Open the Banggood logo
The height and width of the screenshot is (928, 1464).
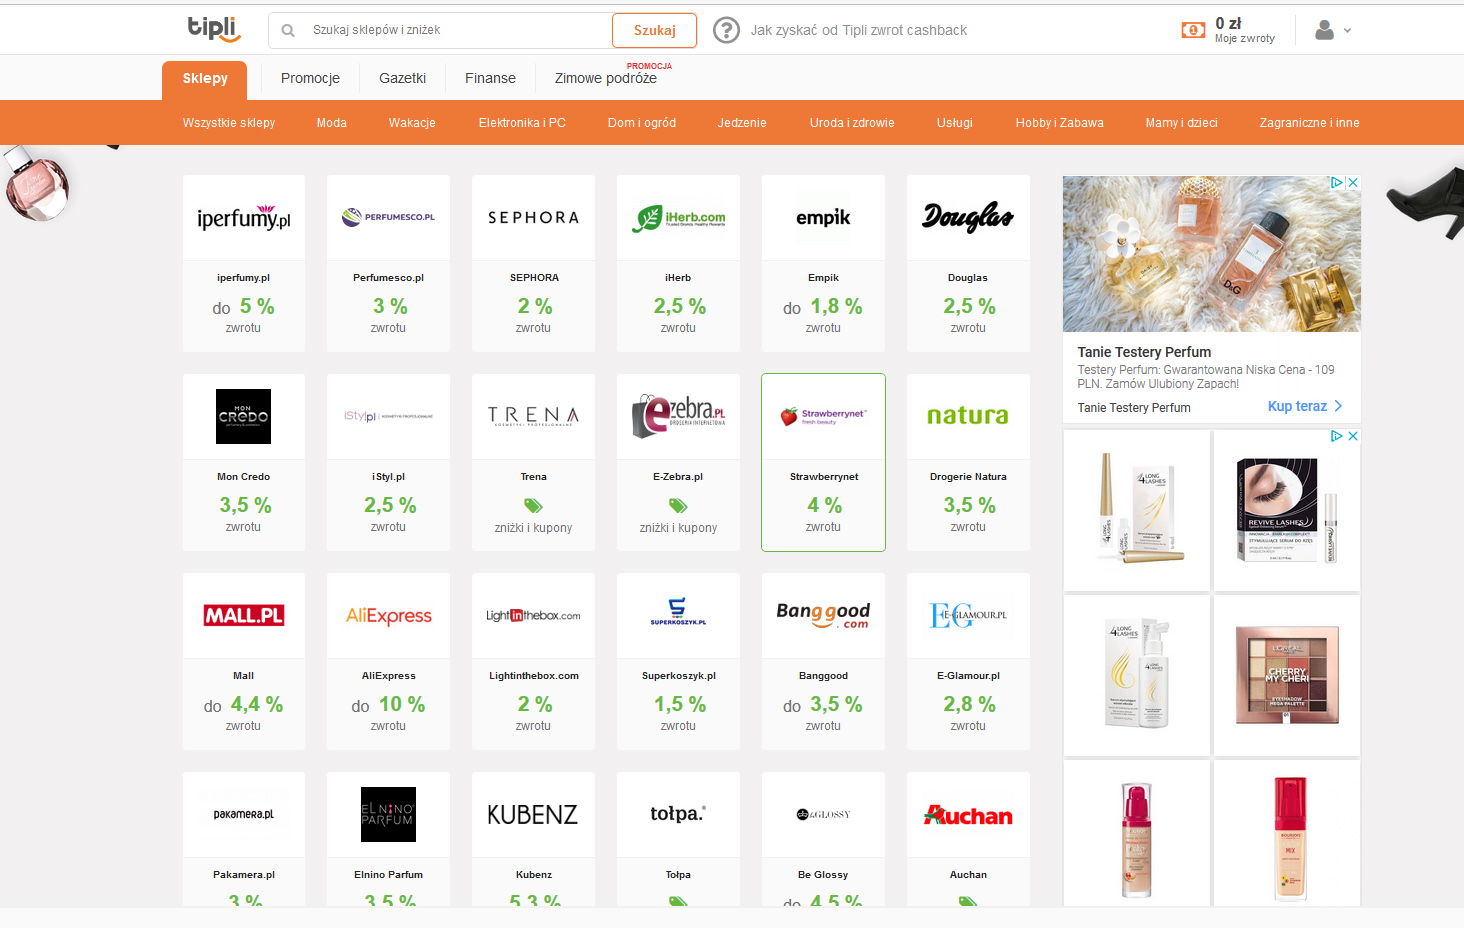pos(823,614)
